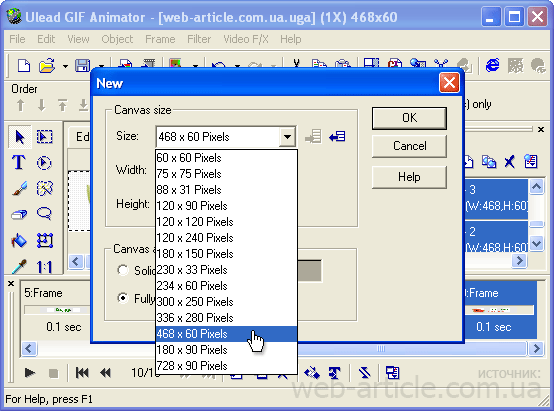Click the Cancel button
This screenshot has height=411, width=554.
(x=409, y=146)
